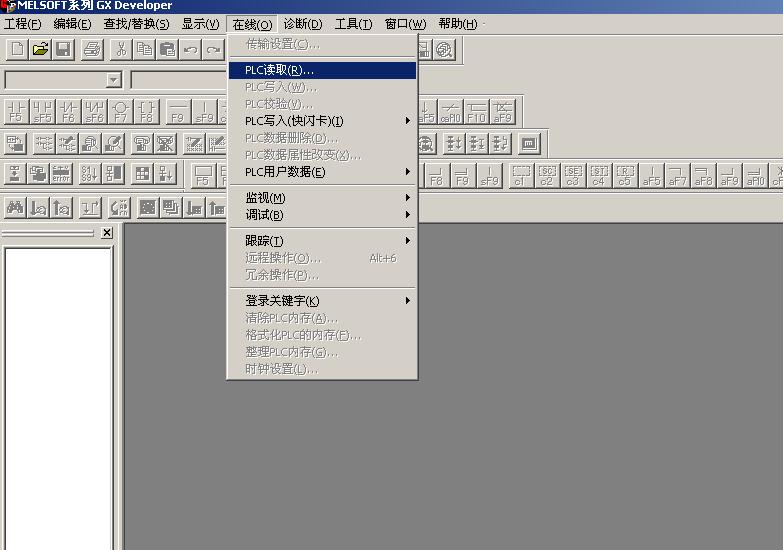This screenshot has height=550, width=783.
Task: Close the left project panel with X
Action: 107,233
